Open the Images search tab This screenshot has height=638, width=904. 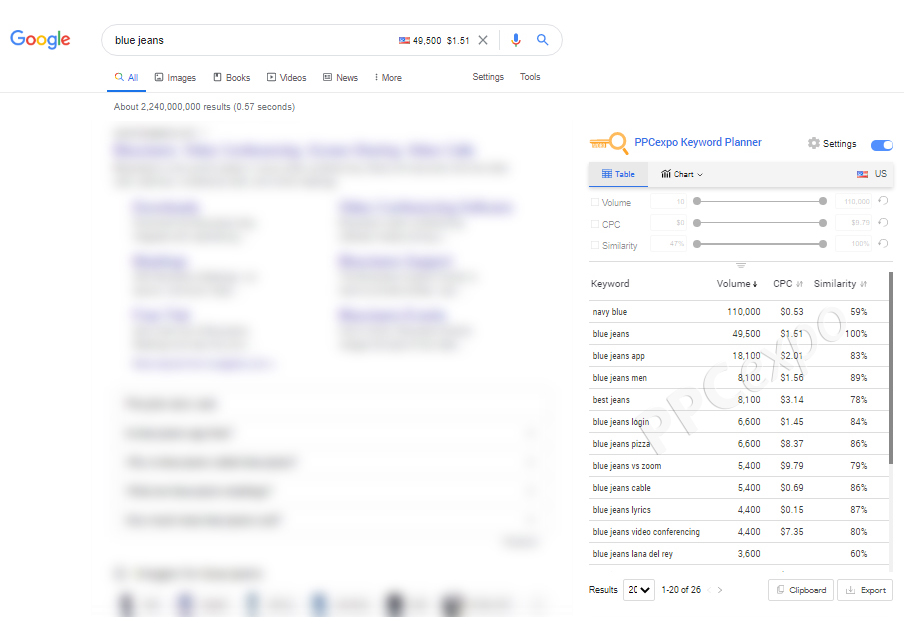[175, 77]
